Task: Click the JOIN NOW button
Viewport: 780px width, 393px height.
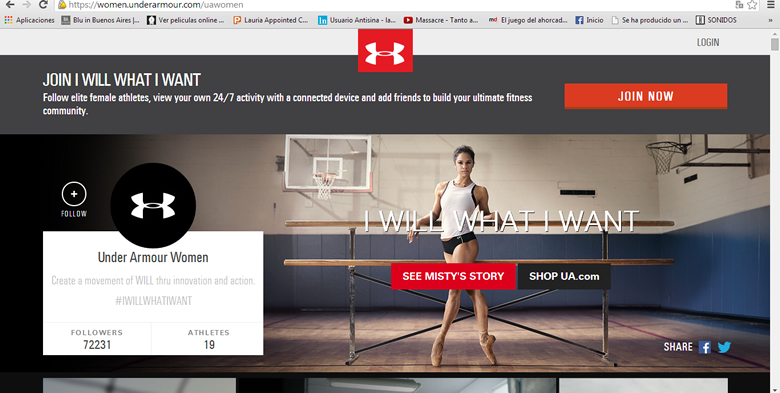Action: [646, 96]
